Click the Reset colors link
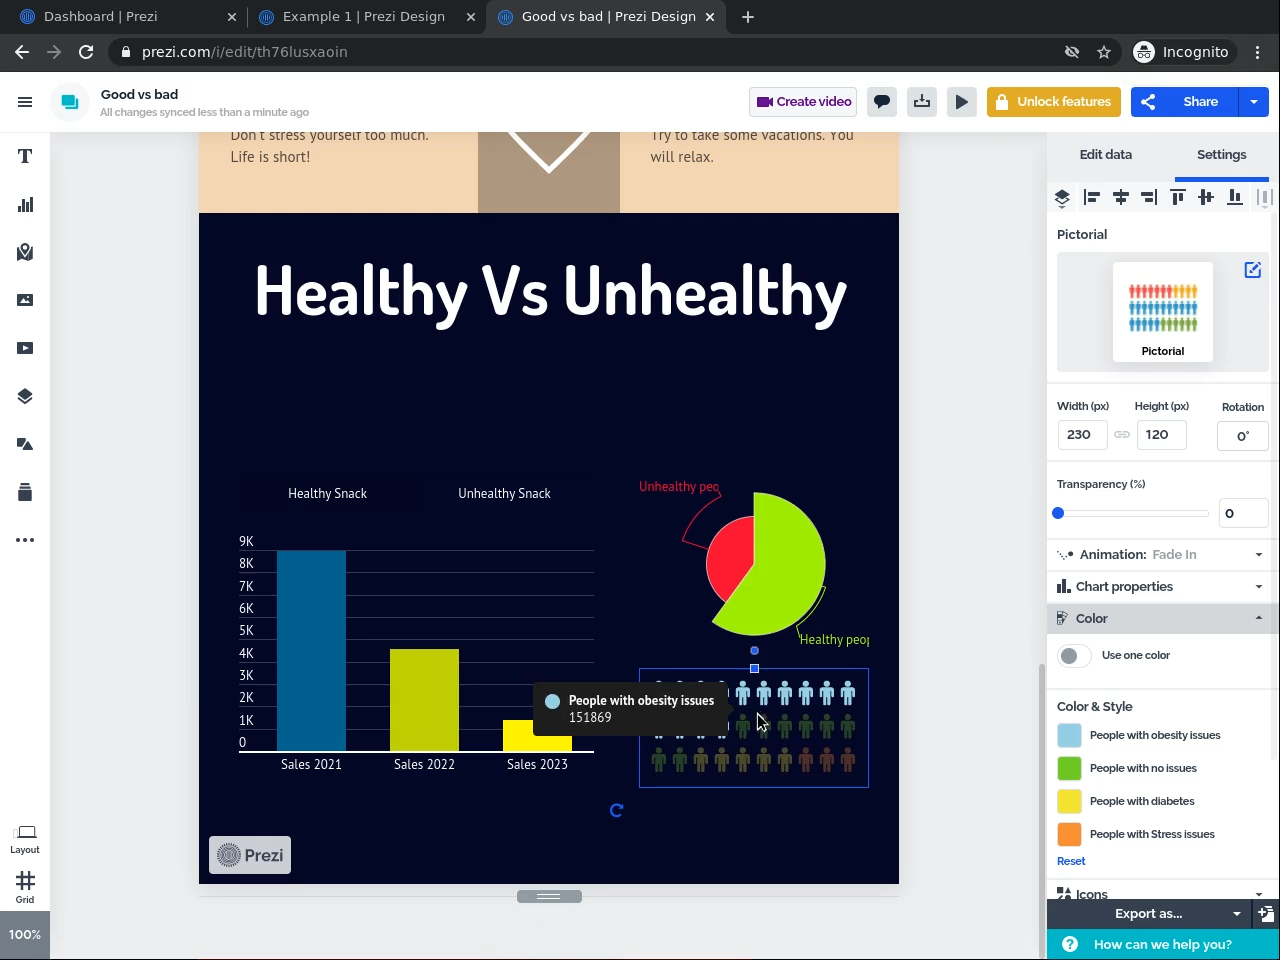The height and width of the screenshot is (960, 1280). 1071,861
